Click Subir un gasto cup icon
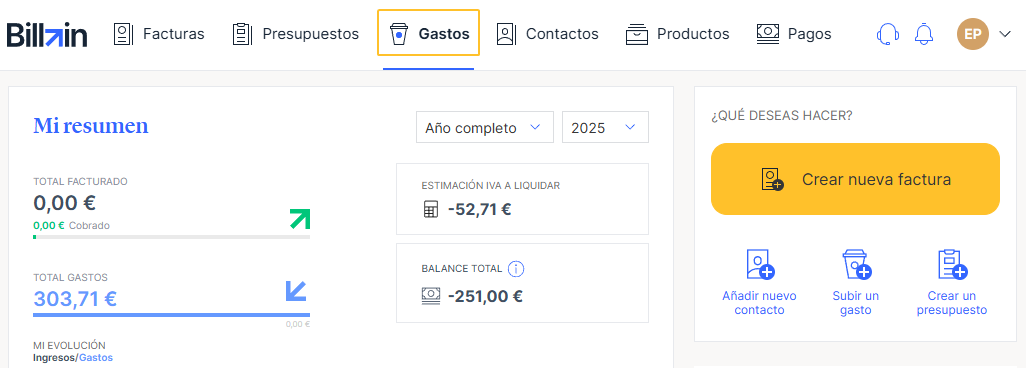1026x368 pixels. (x=856, y=264)
